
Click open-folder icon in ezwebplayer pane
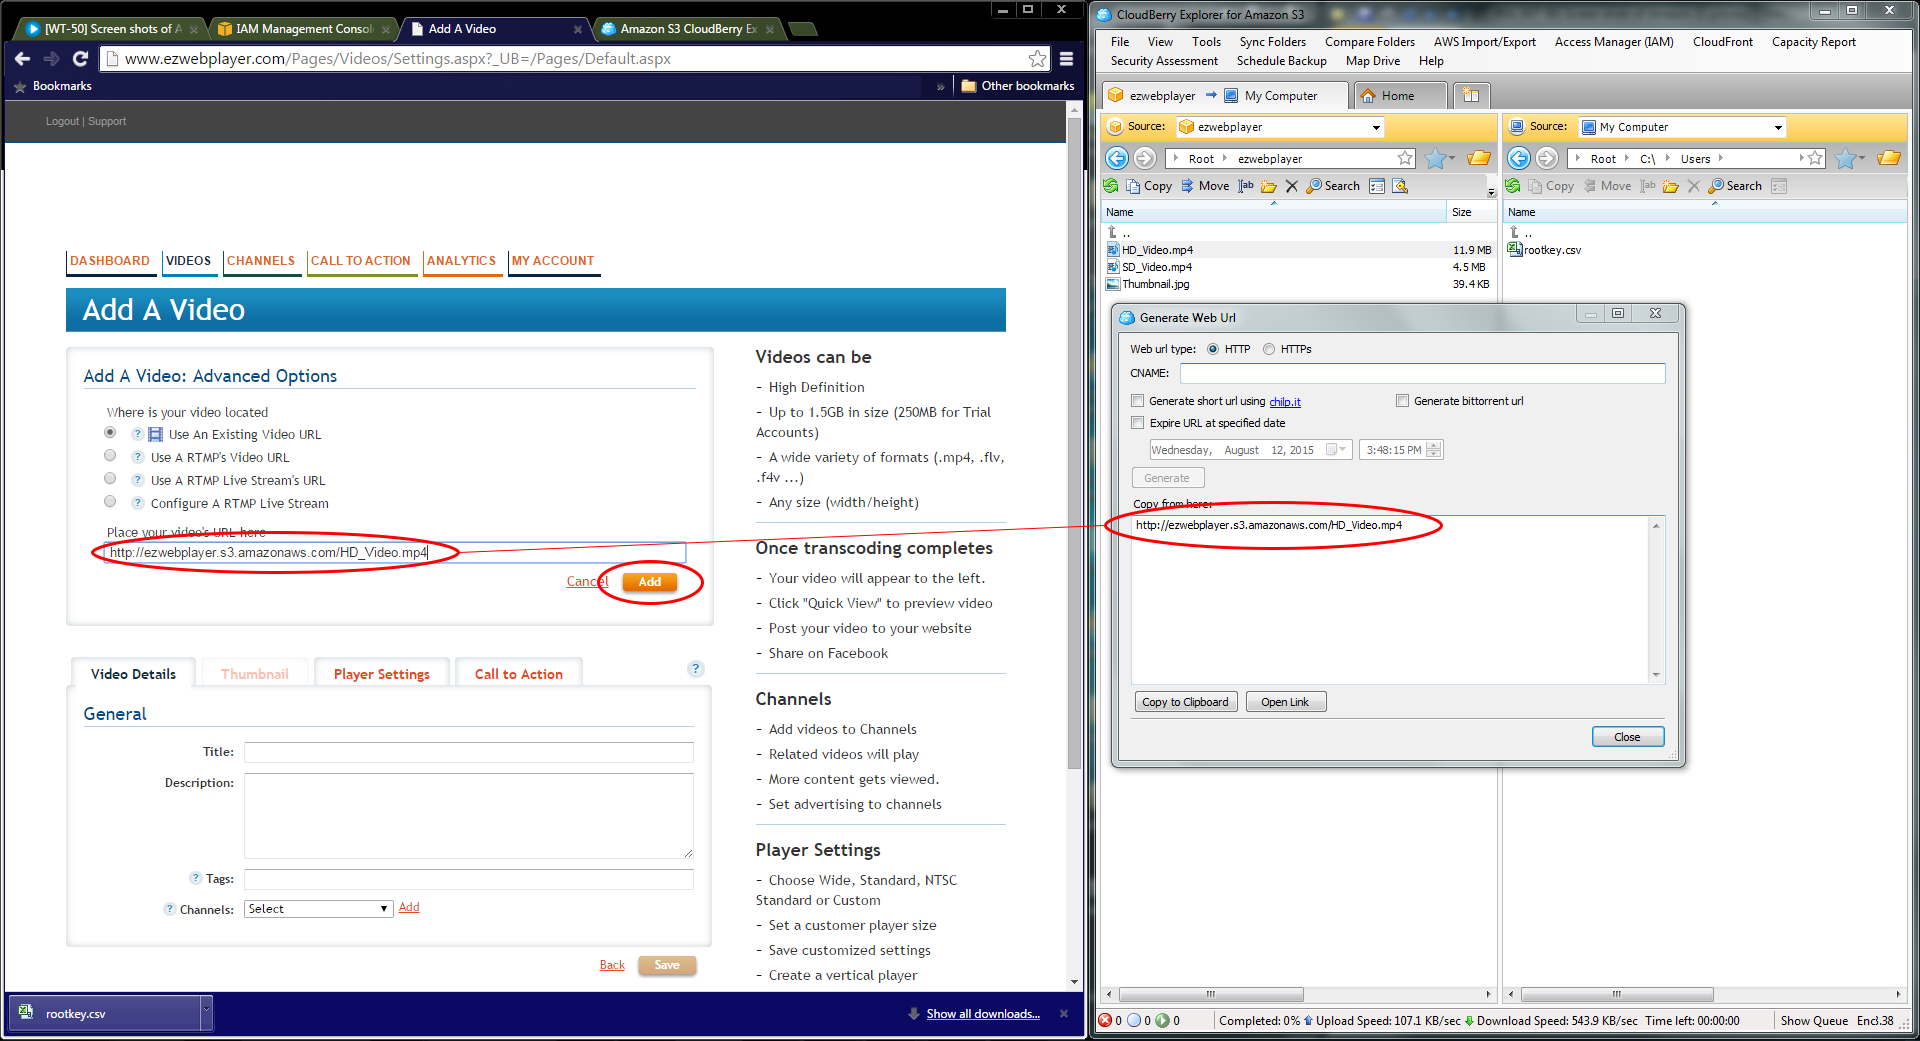pos(1479,158)
